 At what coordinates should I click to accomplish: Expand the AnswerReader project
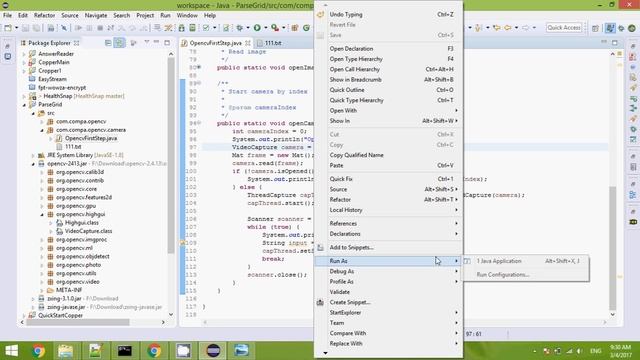(24, 54)
